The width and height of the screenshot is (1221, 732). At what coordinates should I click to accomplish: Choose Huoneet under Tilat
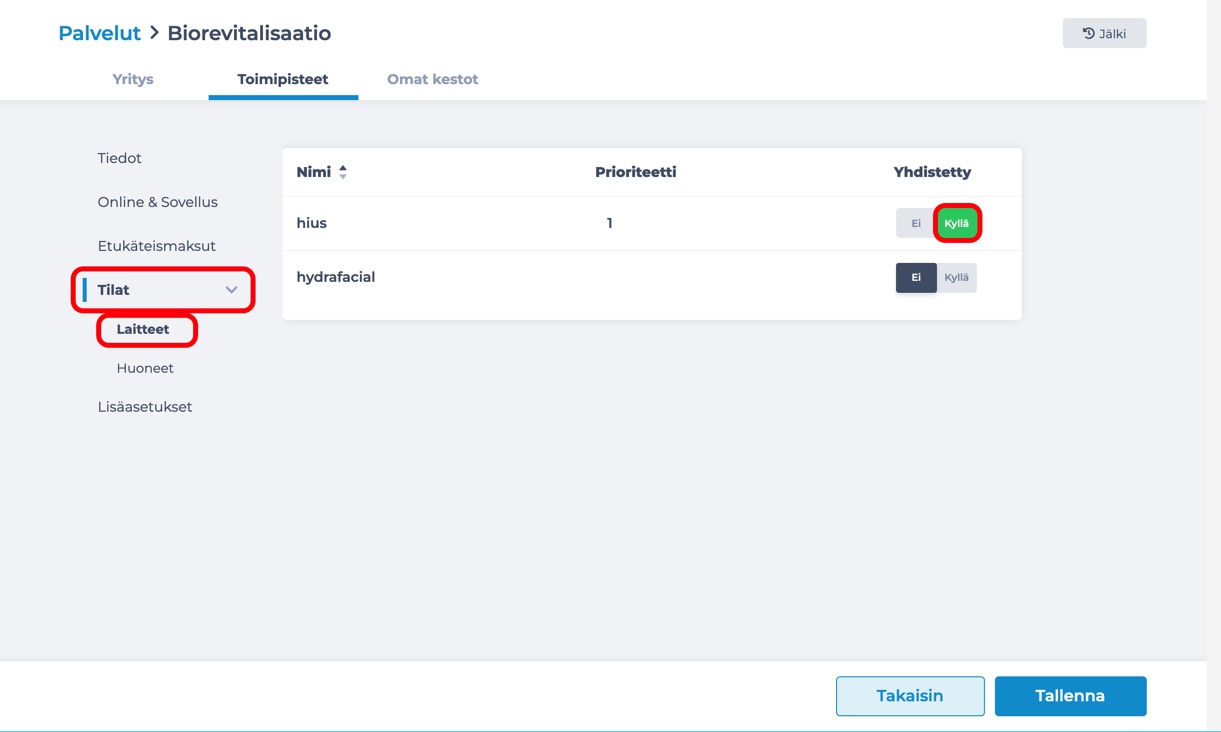pos(145,368)
